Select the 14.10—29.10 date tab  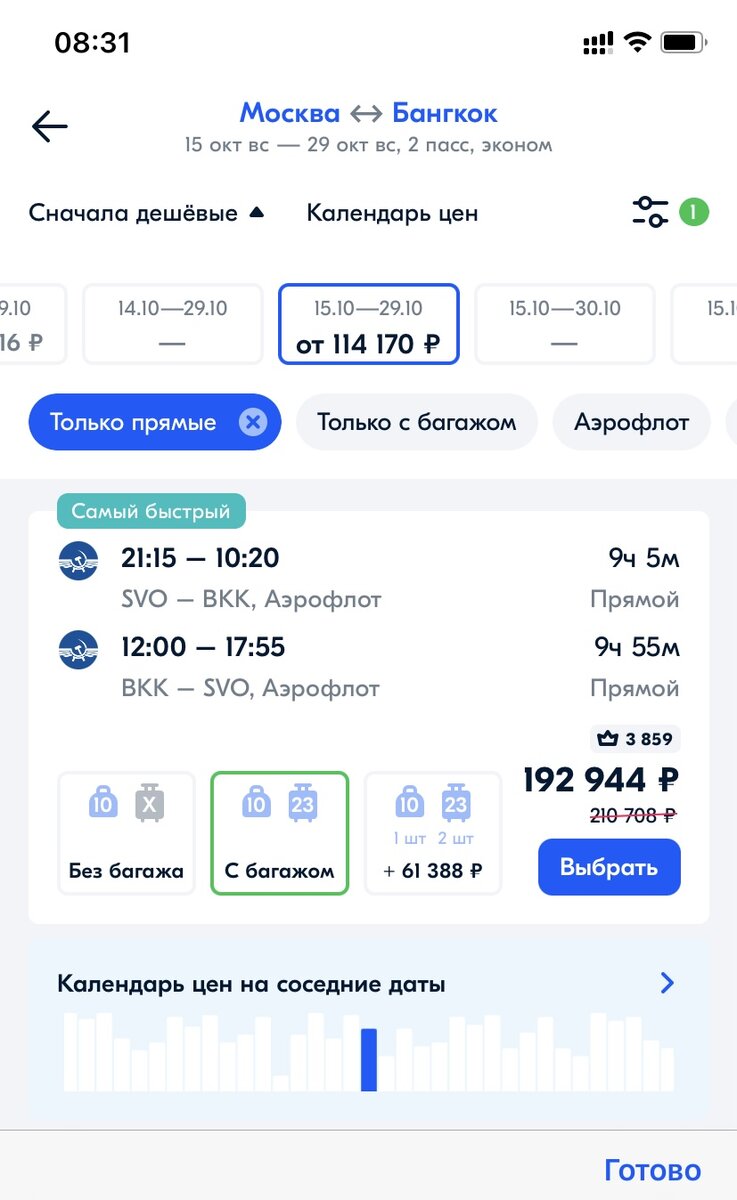click(172, 324)
